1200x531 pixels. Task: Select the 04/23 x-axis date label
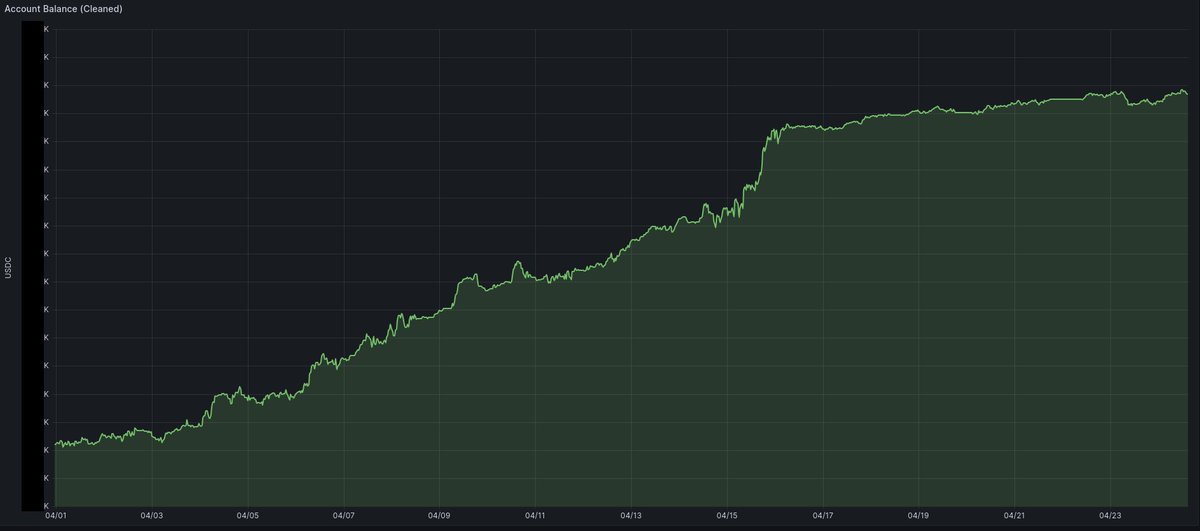(x=1111, y=516)
